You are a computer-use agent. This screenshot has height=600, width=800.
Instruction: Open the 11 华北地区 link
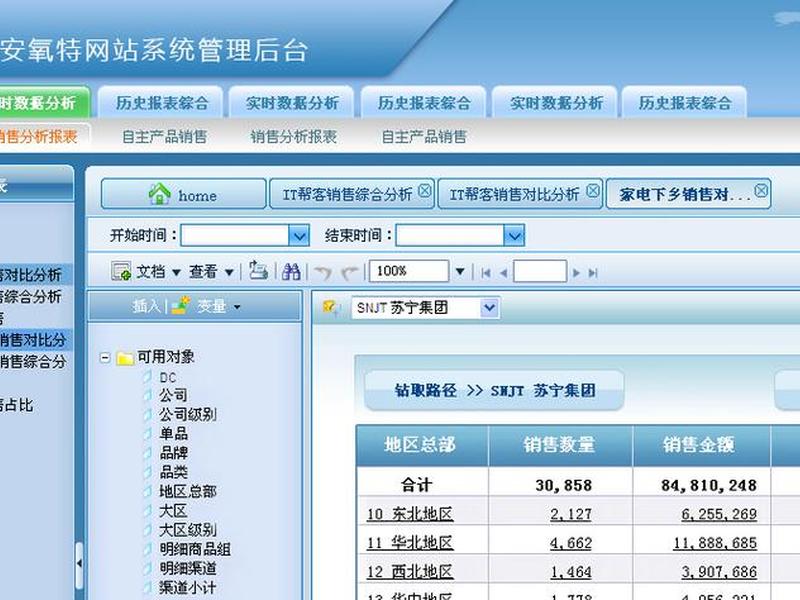410,543
